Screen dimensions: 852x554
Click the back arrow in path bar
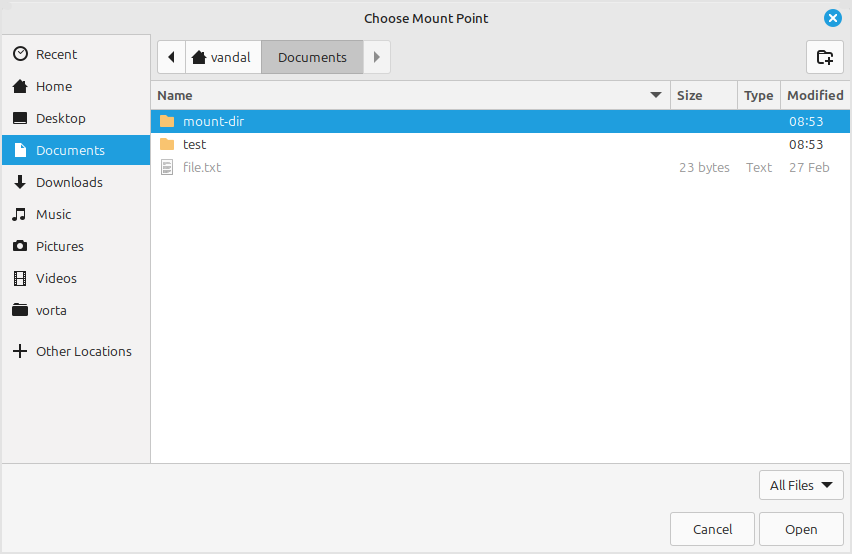171,57
